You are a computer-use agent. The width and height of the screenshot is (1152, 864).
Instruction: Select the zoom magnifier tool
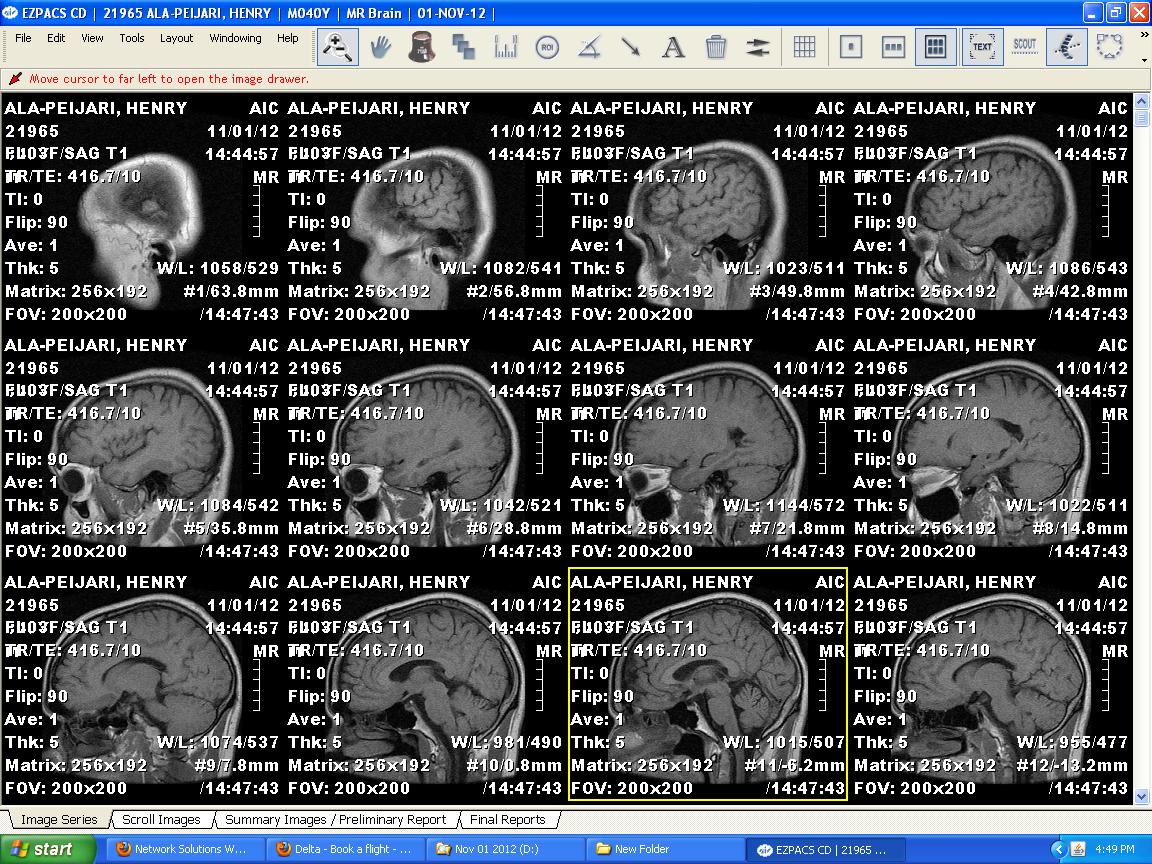click(337, 47)
